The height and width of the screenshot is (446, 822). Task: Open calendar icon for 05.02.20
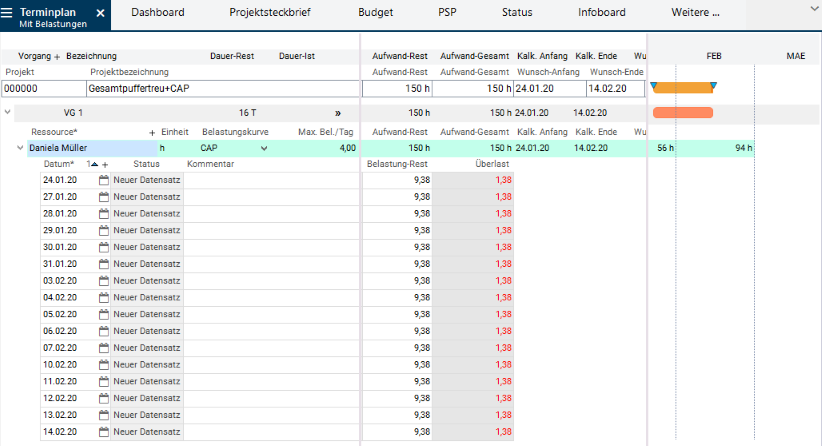pos(104,314)
